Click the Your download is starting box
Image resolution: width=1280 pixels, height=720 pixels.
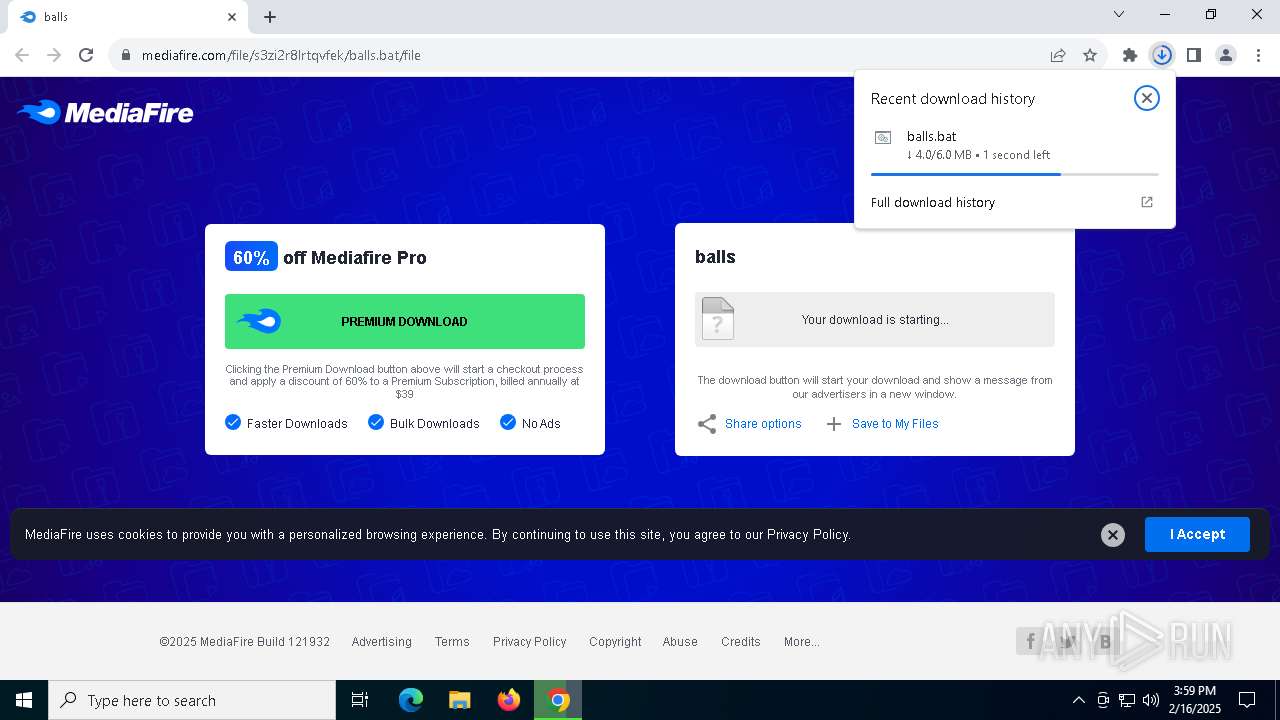click(x=875, y=320)
